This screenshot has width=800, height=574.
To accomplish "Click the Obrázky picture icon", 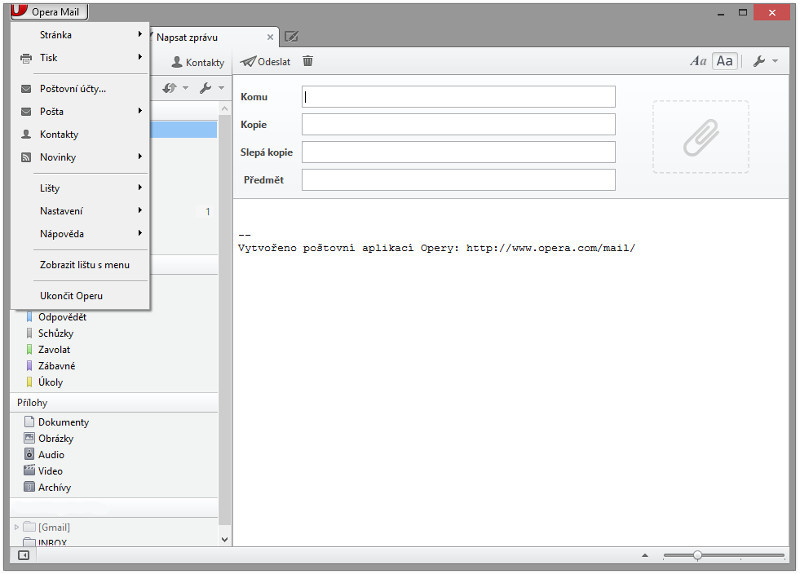I will (x=29, y=438).
